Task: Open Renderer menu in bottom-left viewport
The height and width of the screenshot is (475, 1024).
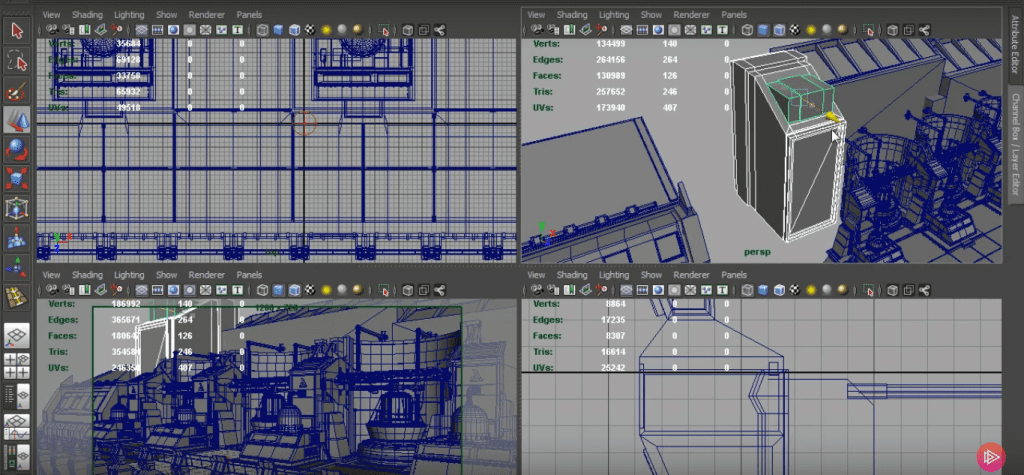Action: pyautogui.click(x=206, y=275)
